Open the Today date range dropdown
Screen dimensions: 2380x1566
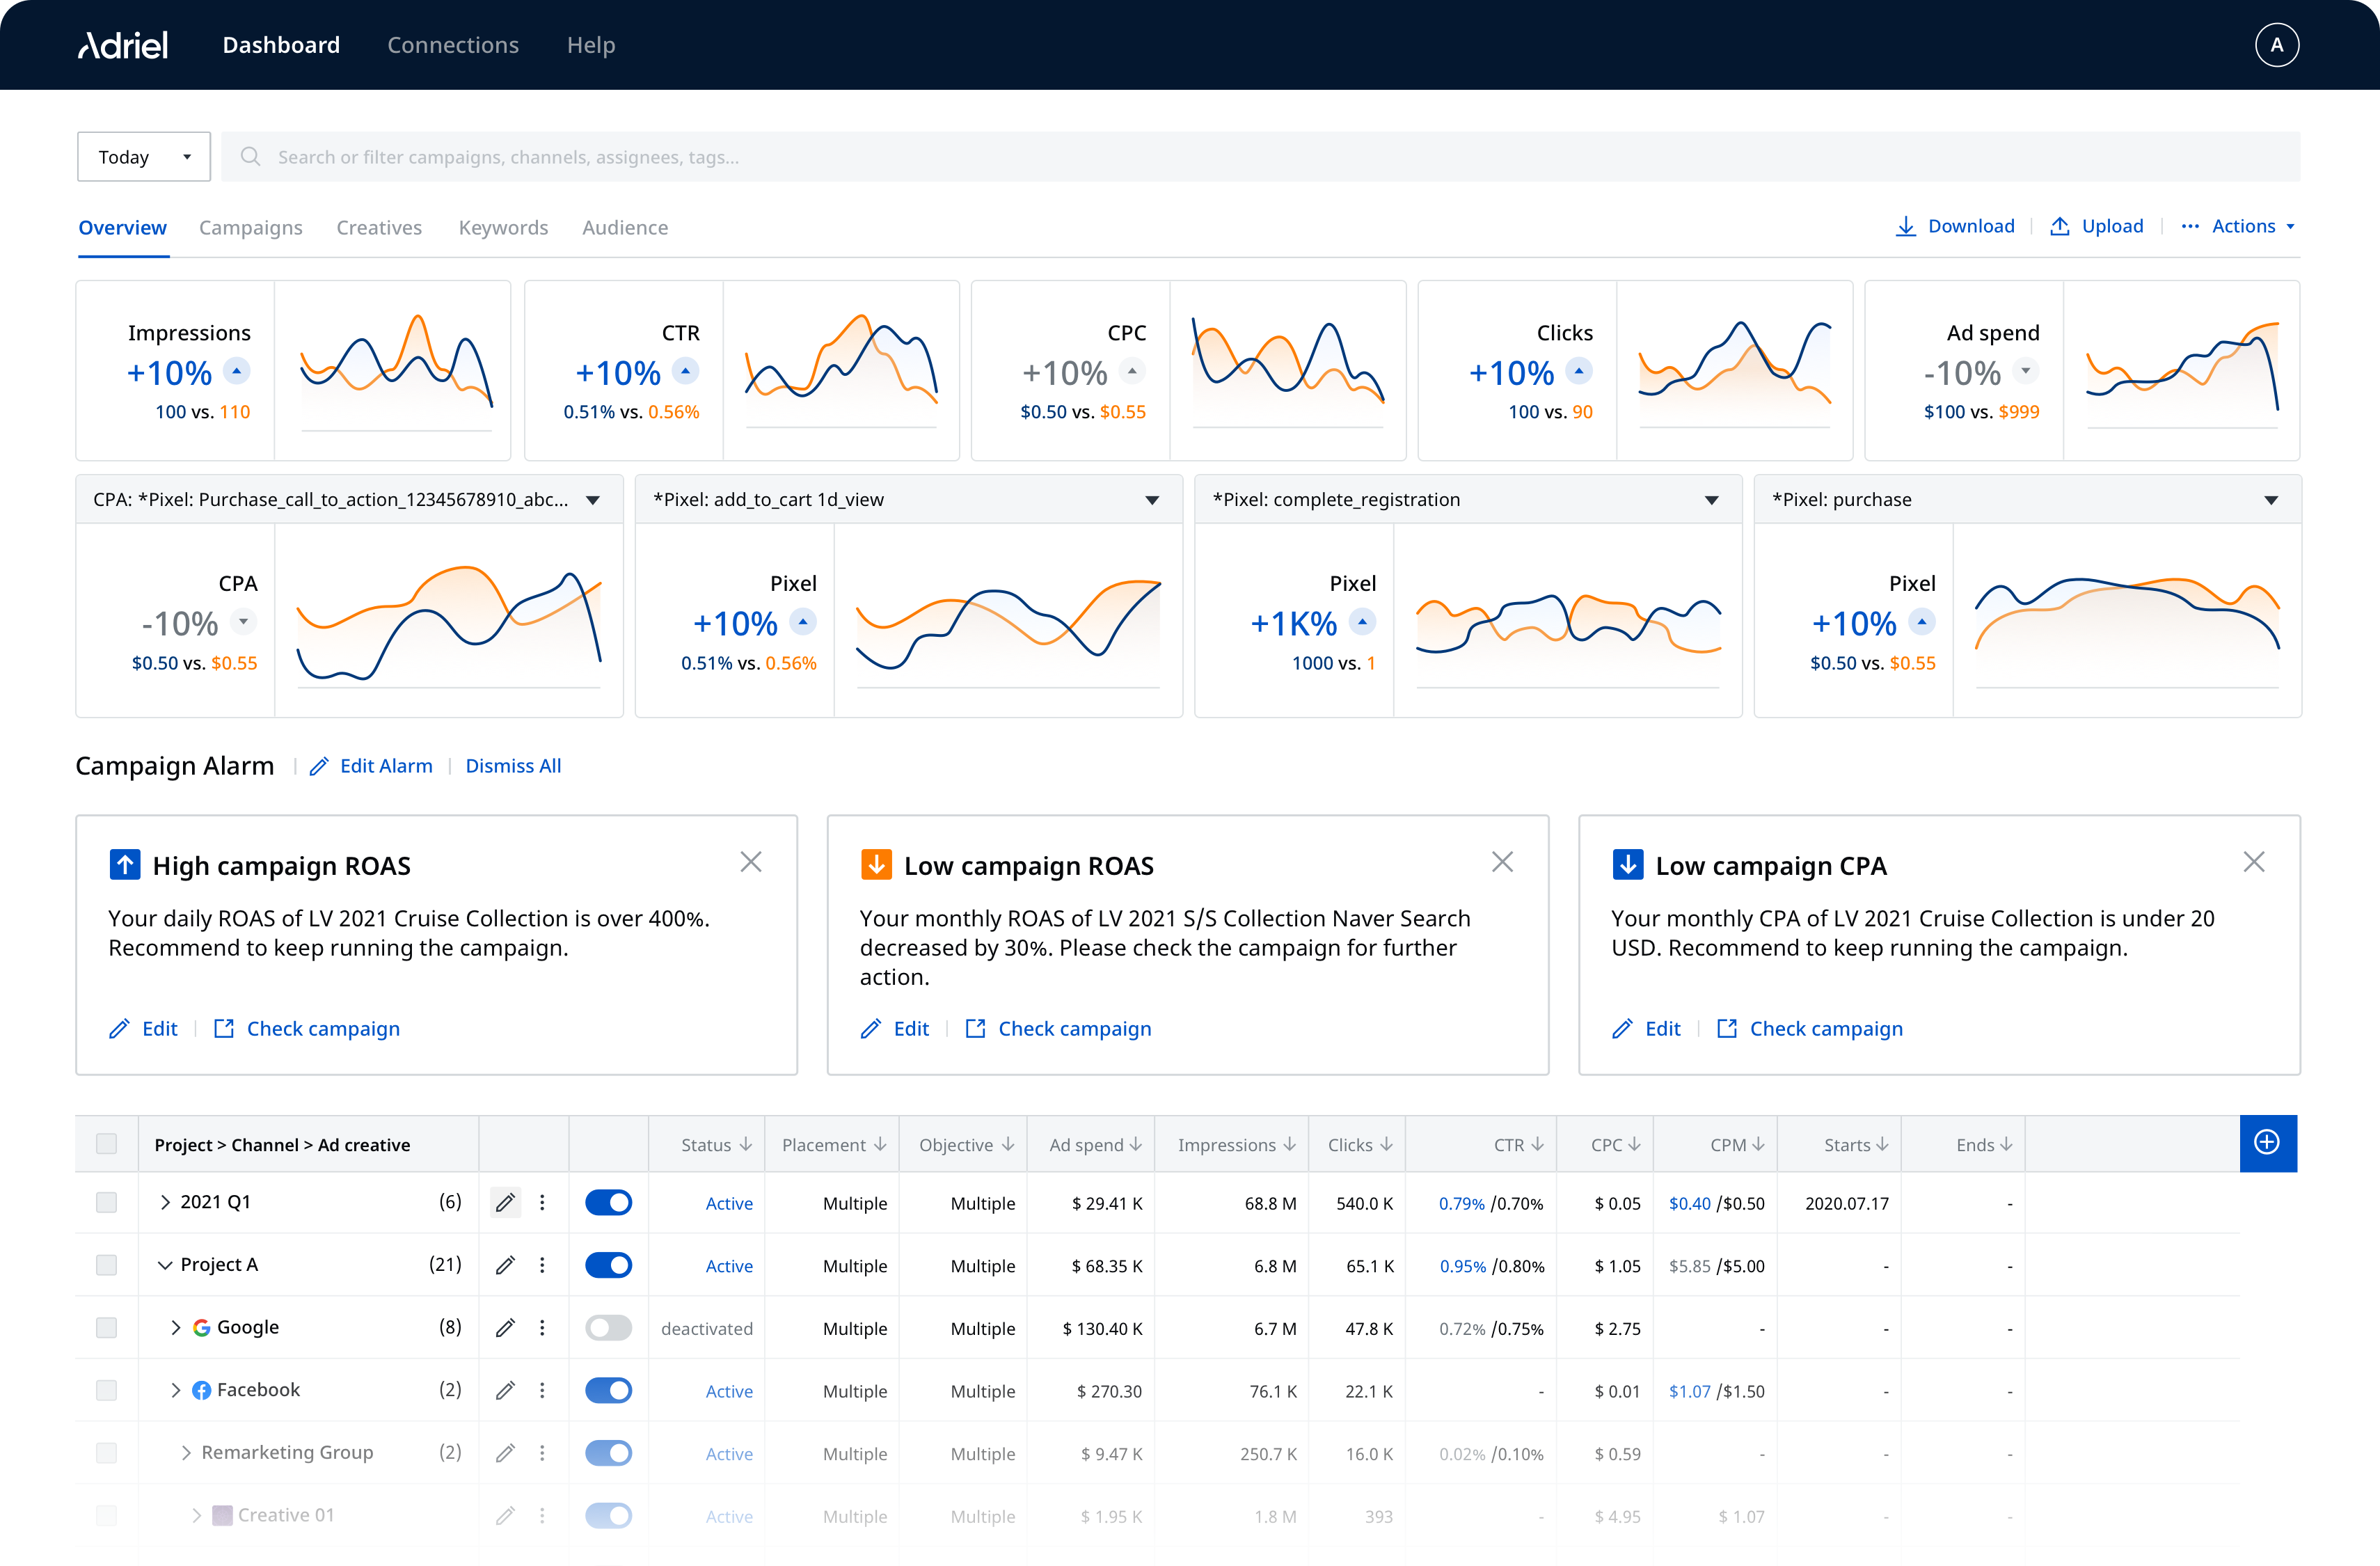(142, 156)
